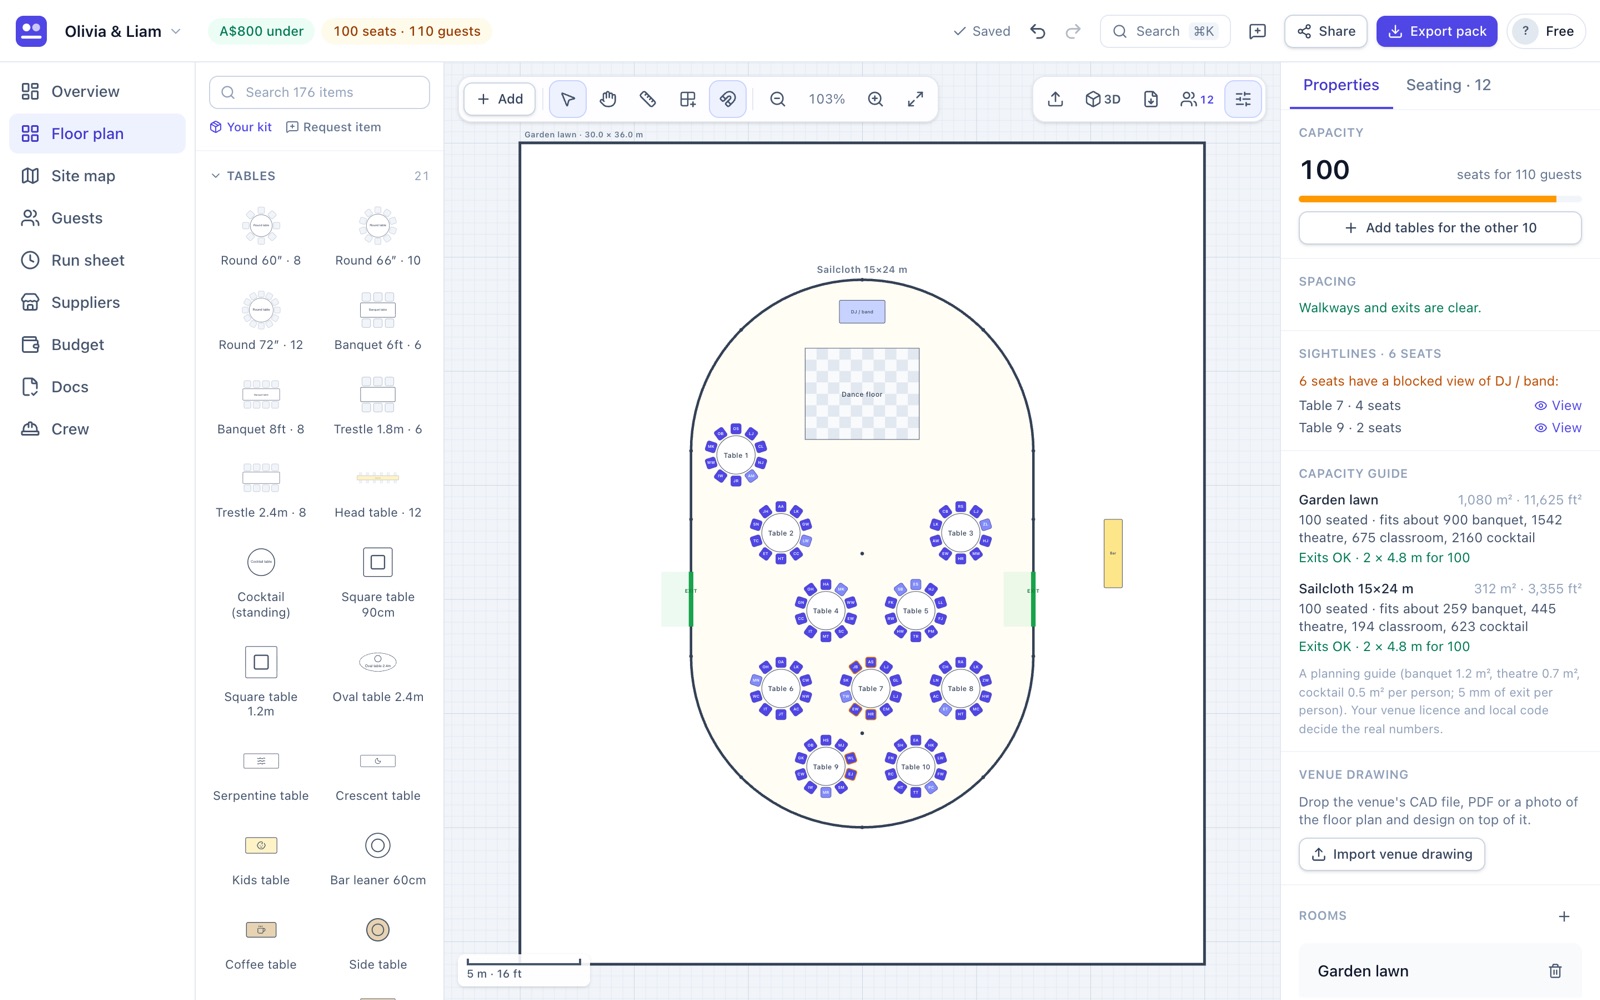Undo the last change
1600x1000 pixels.
(1038, 31)
